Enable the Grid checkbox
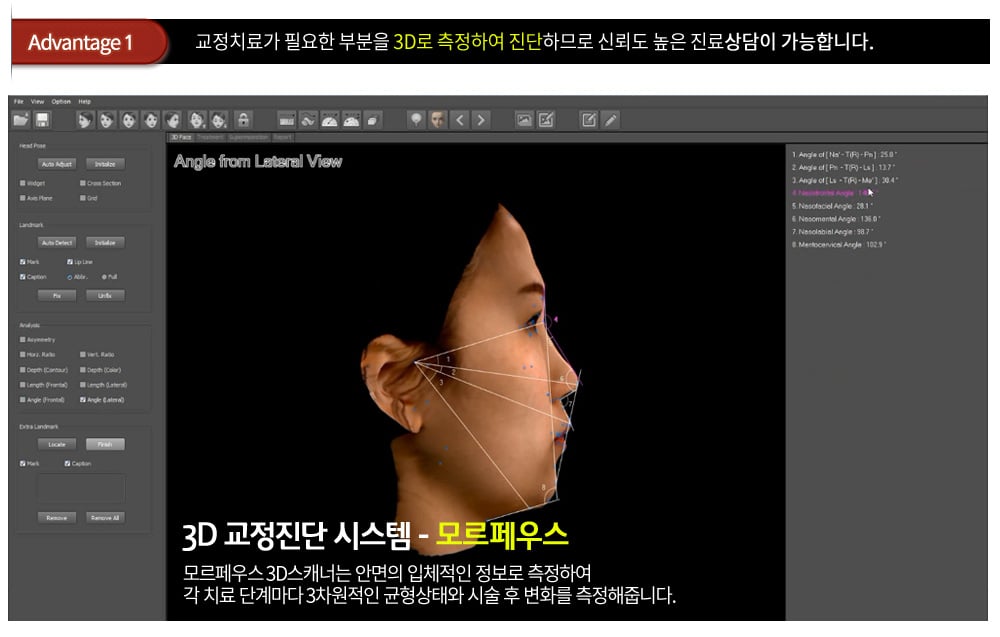Viewport: 1000px width, 637px height. tap(83, 198)
